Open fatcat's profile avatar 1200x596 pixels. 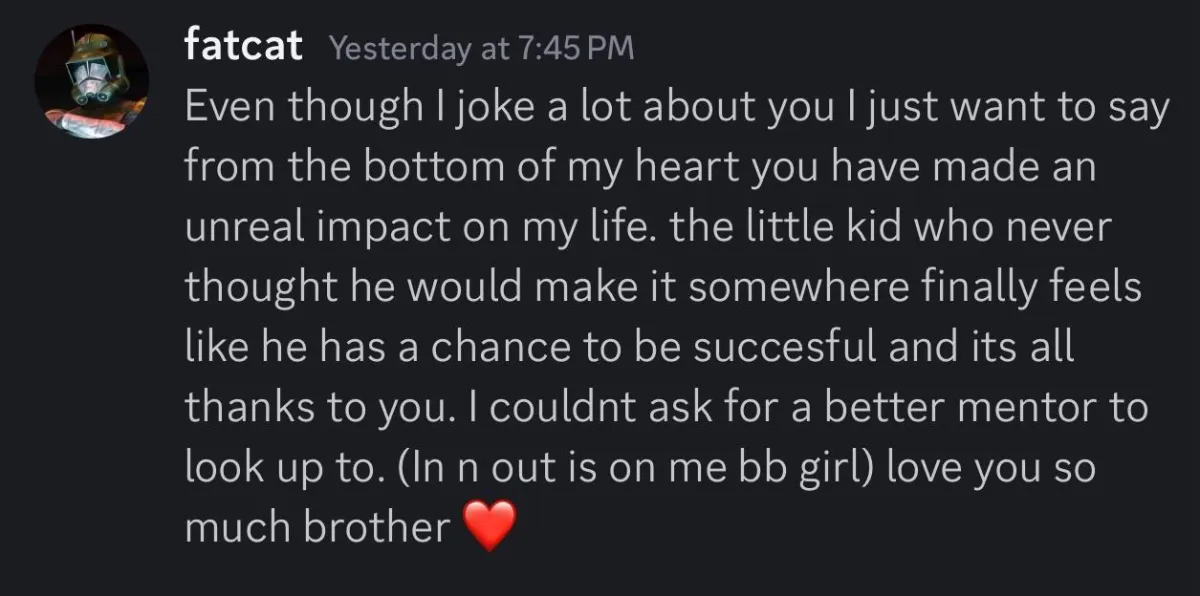click(x=91, y=82)
